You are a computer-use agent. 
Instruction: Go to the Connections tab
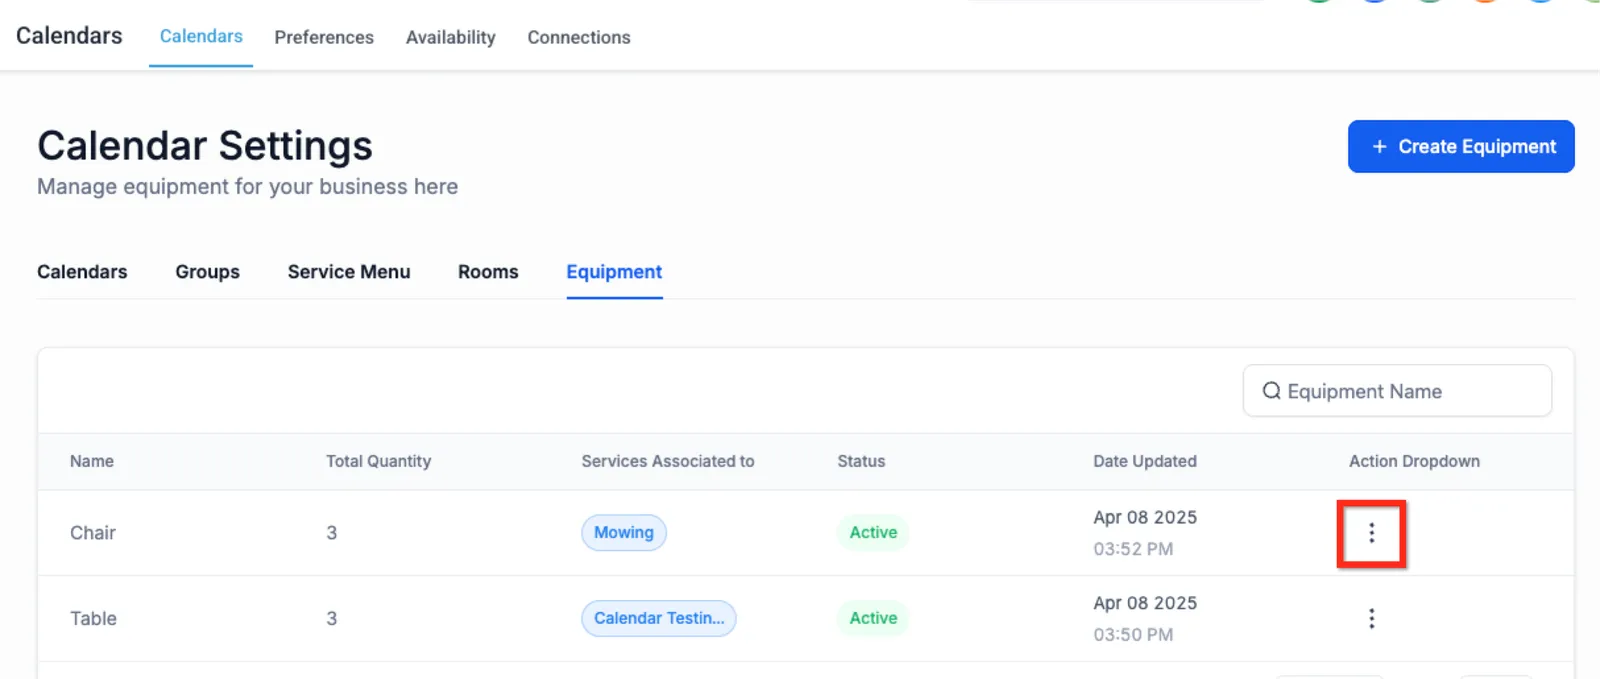579,37
